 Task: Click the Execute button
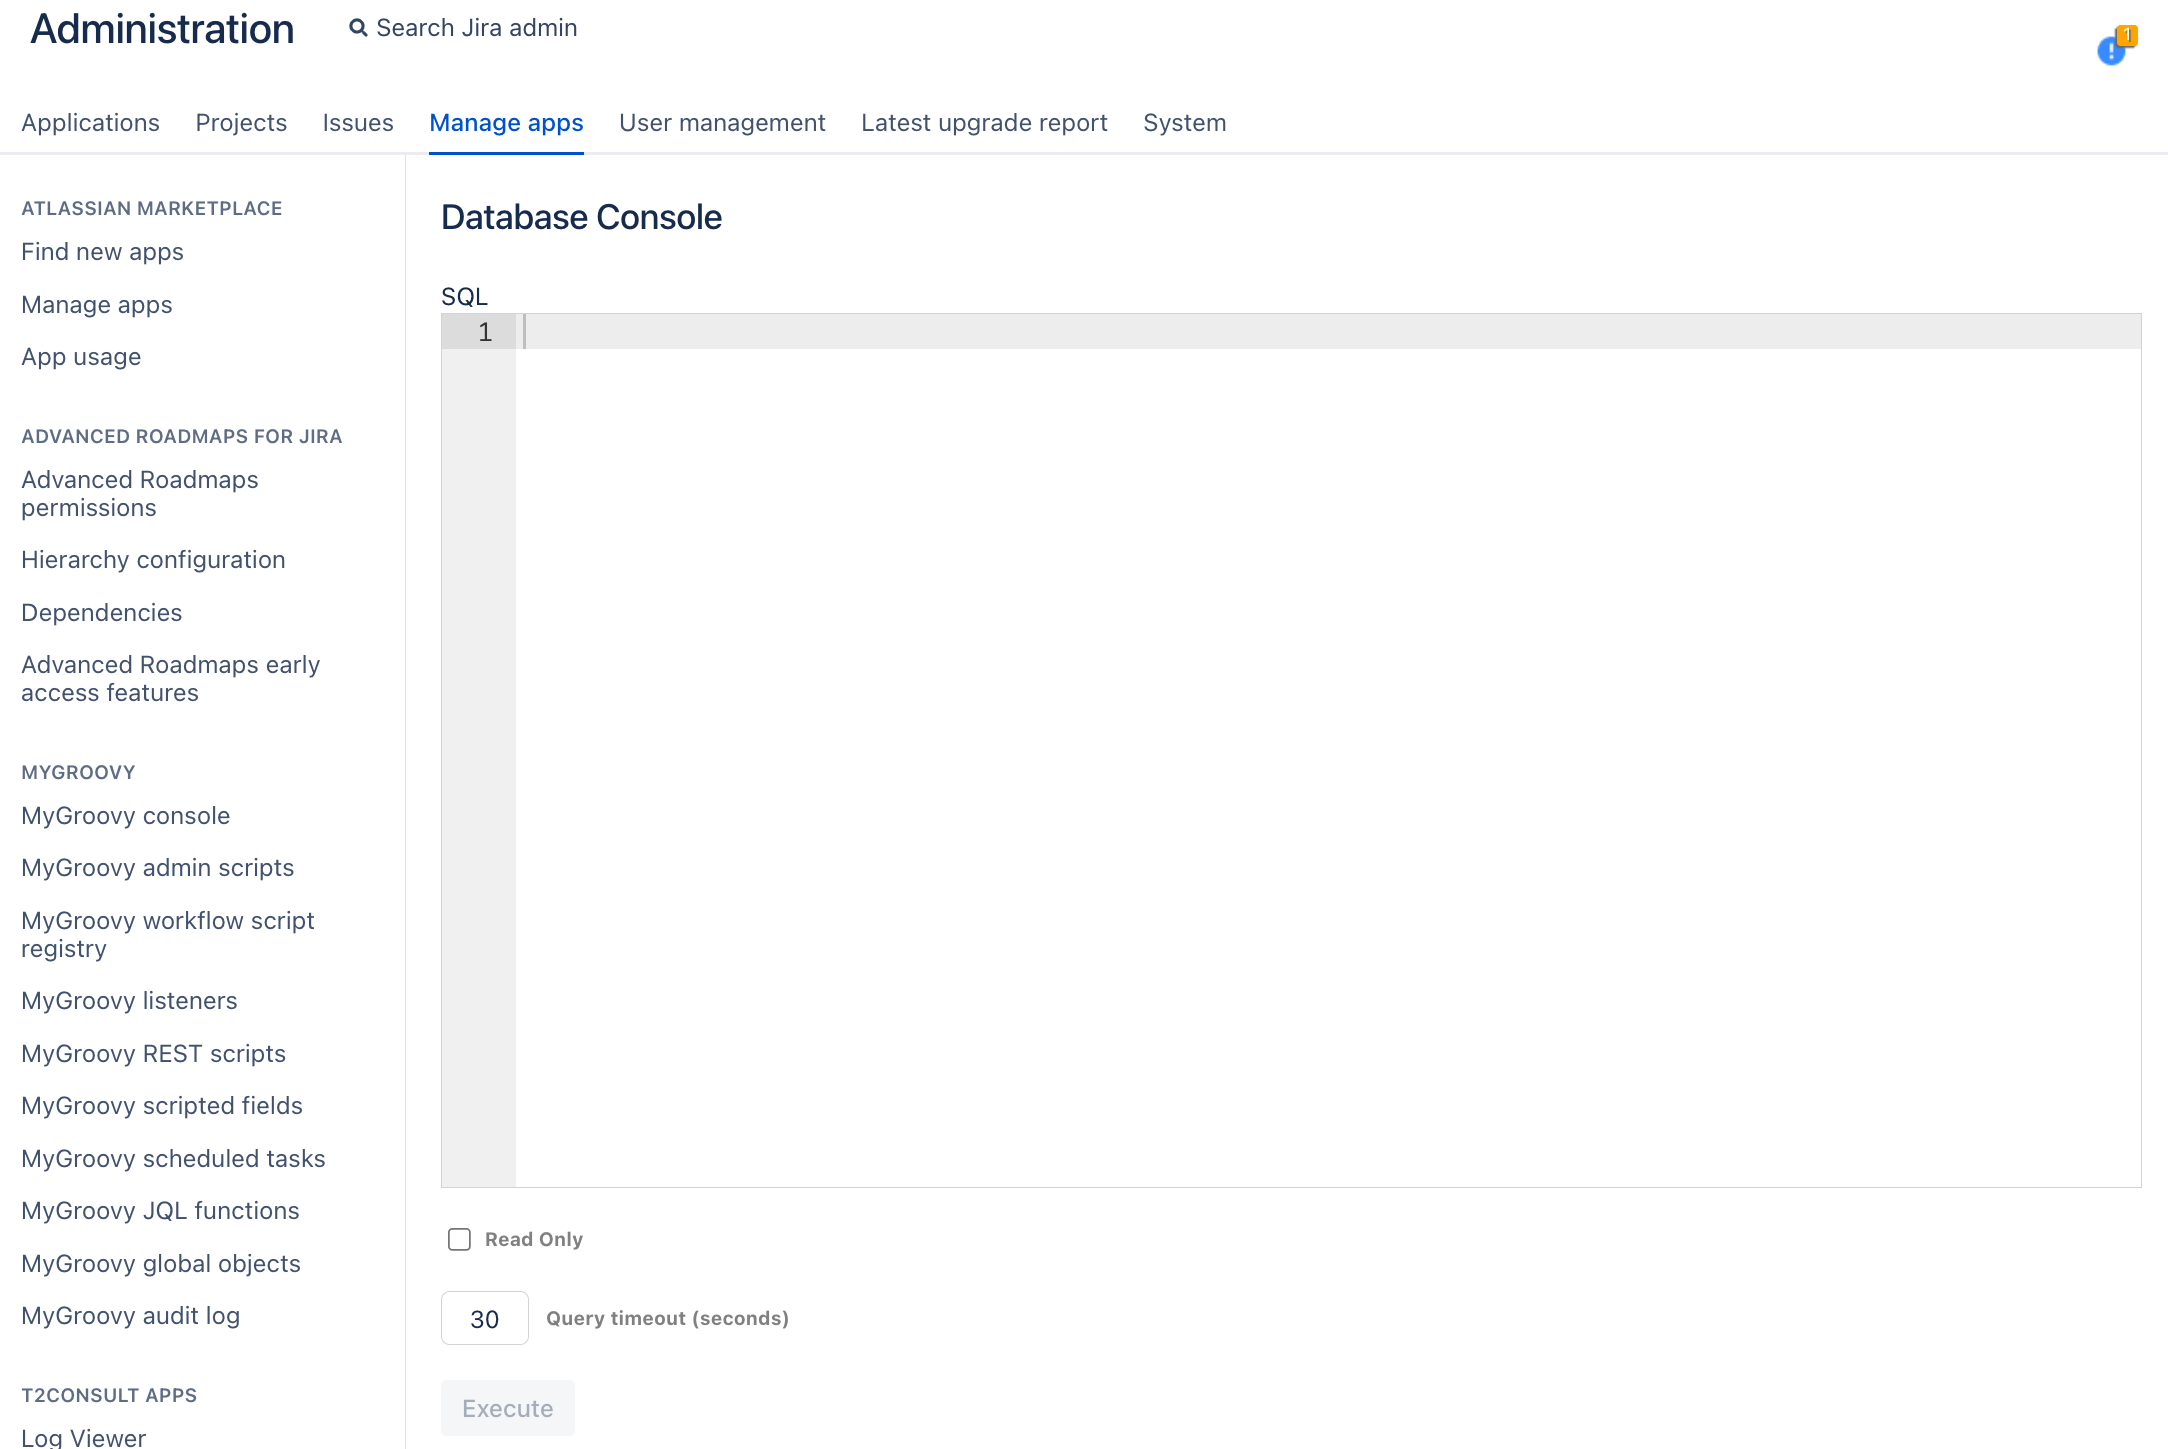[507, 1407]
